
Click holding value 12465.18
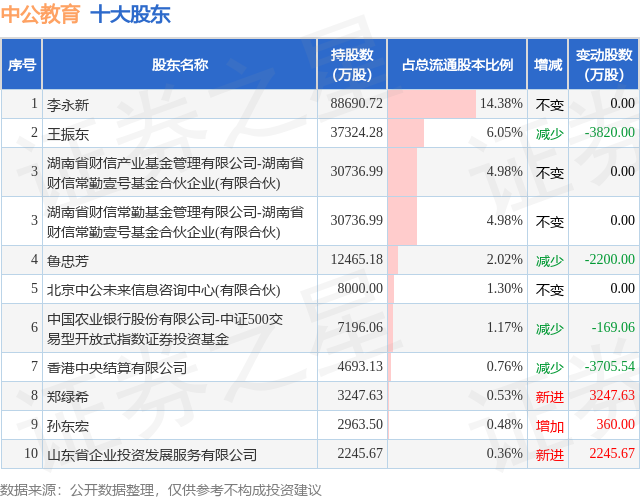[357, 259]
